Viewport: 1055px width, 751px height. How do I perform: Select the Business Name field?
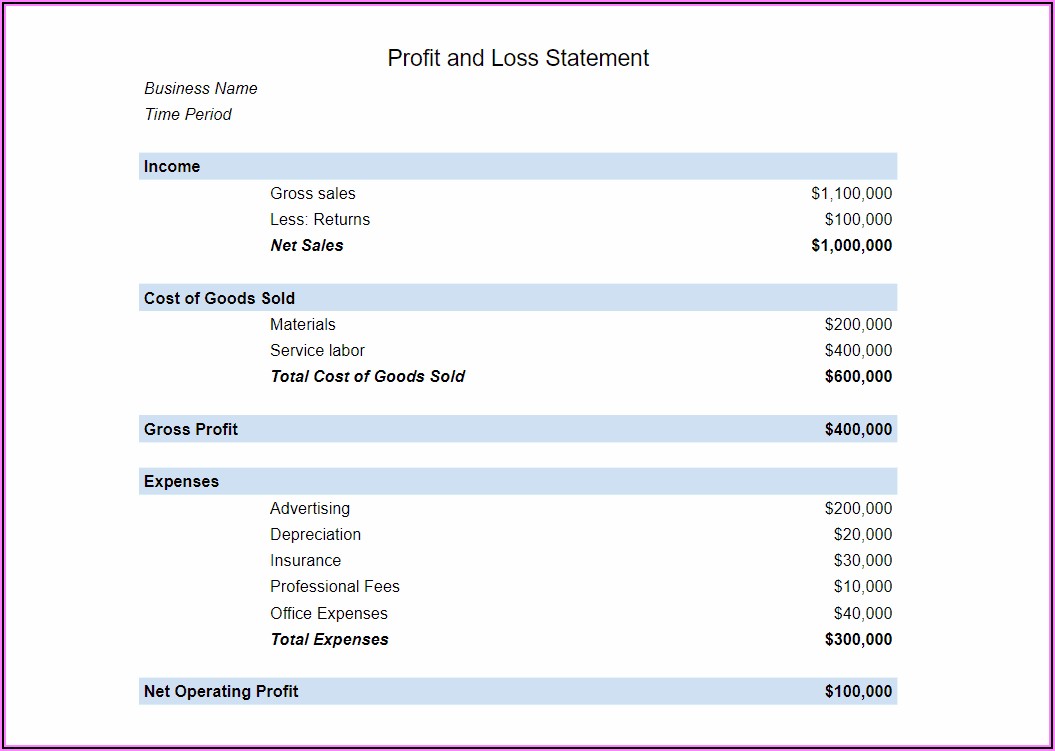[201, 88]
